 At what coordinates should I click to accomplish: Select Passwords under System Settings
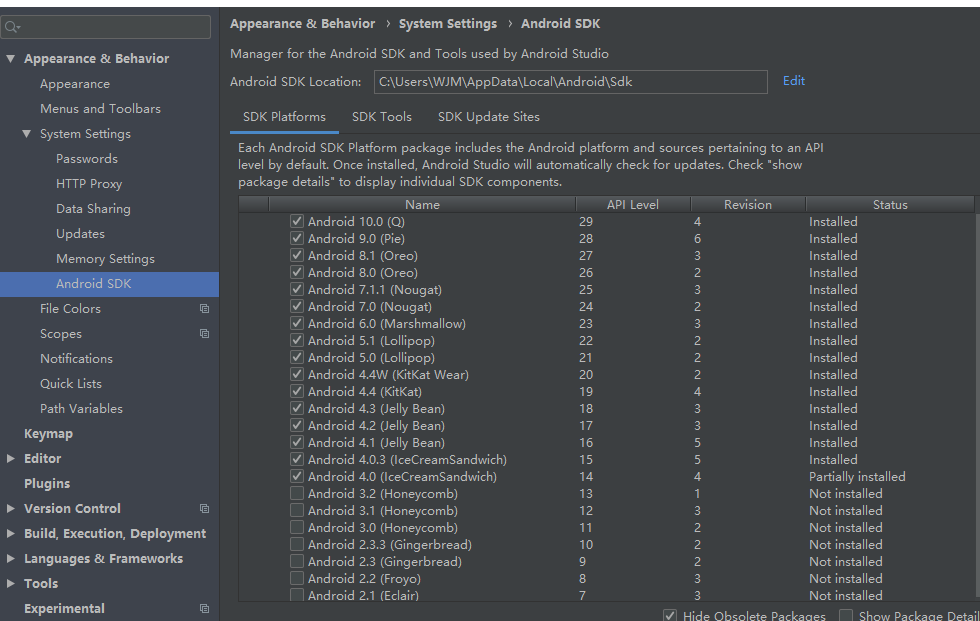(x=87, y=159)
